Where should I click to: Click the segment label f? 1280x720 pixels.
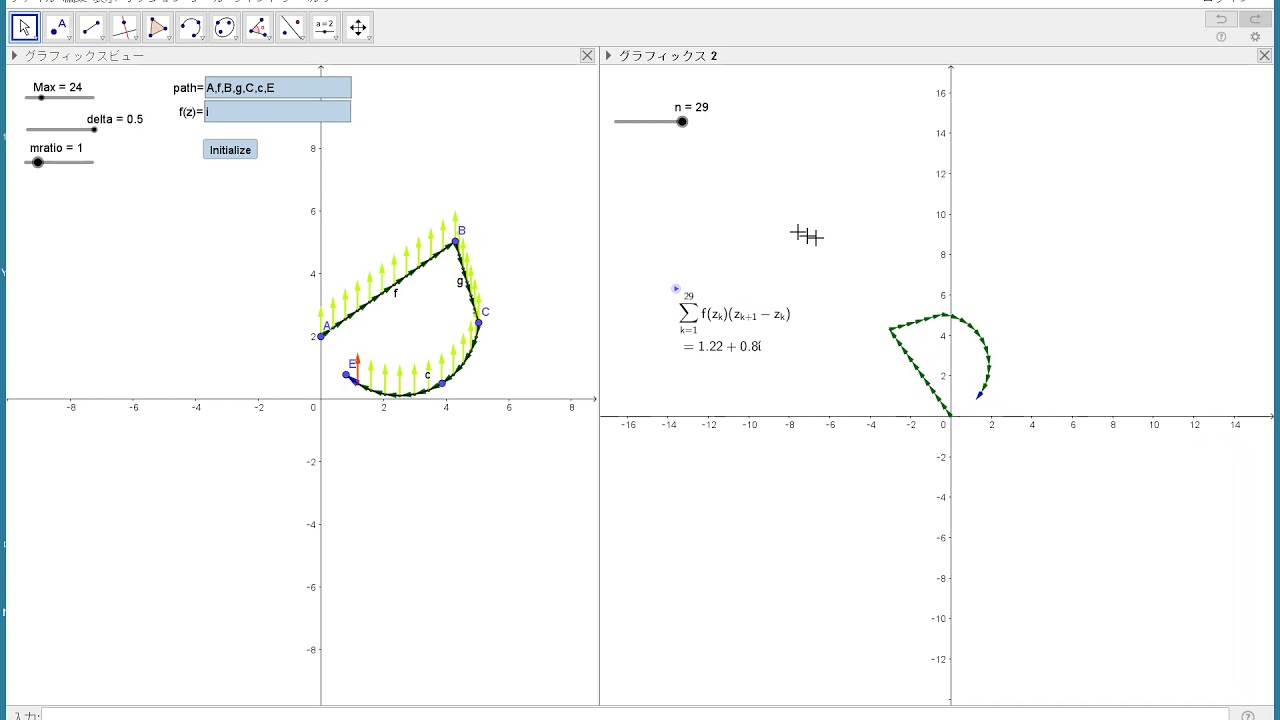(x=396, y=293)
